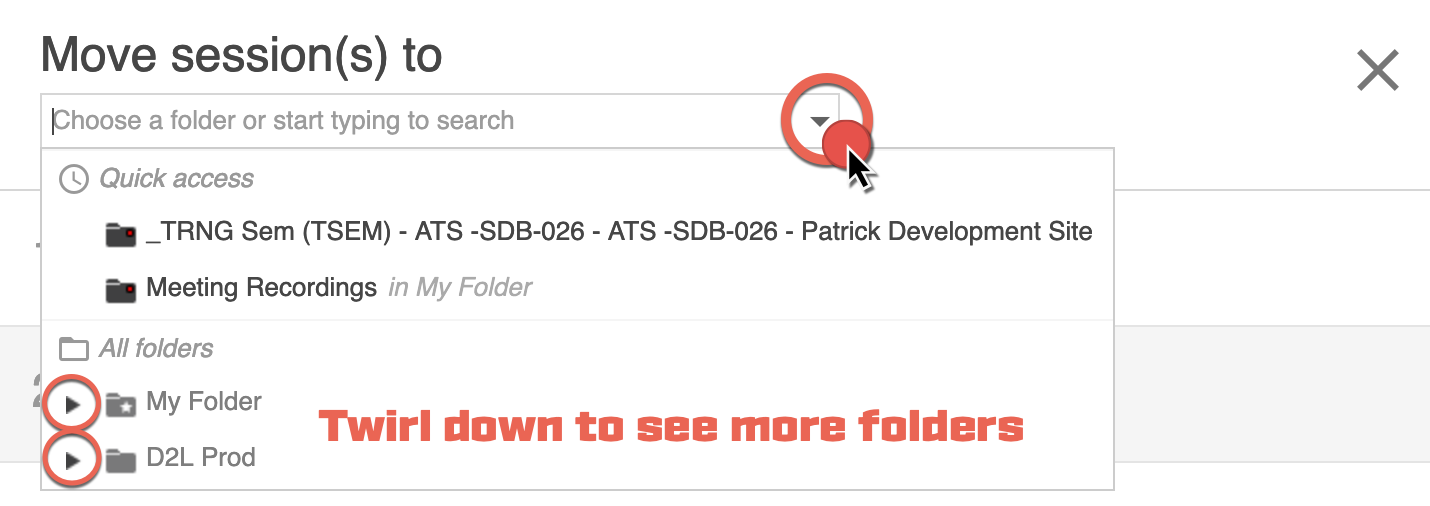Screen dimensions: 1430x506
Task: Click the Quick access clock icon
Action: coord(73,179)
